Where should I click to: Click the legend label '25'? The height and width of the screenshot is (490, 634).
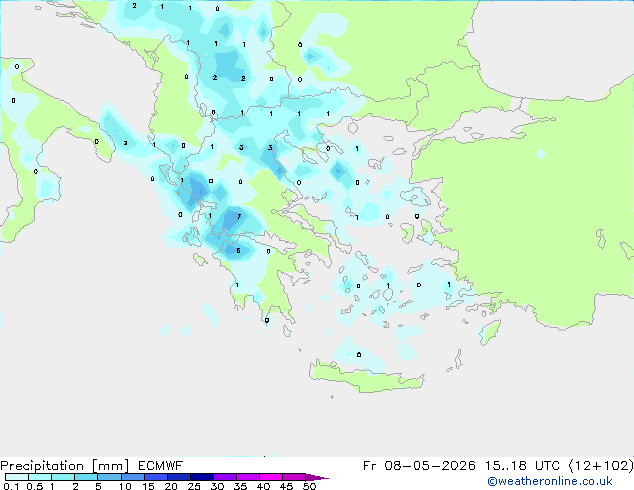(194, 486)
